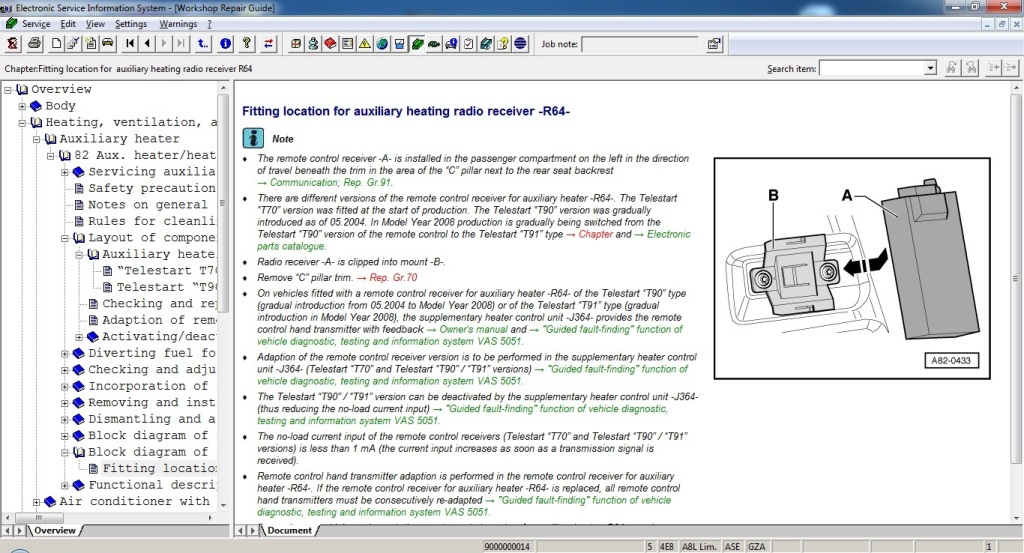The image size is (1024, 553).
Task: Expand the Air conditioner tree node
Action: tap(36, 502)
